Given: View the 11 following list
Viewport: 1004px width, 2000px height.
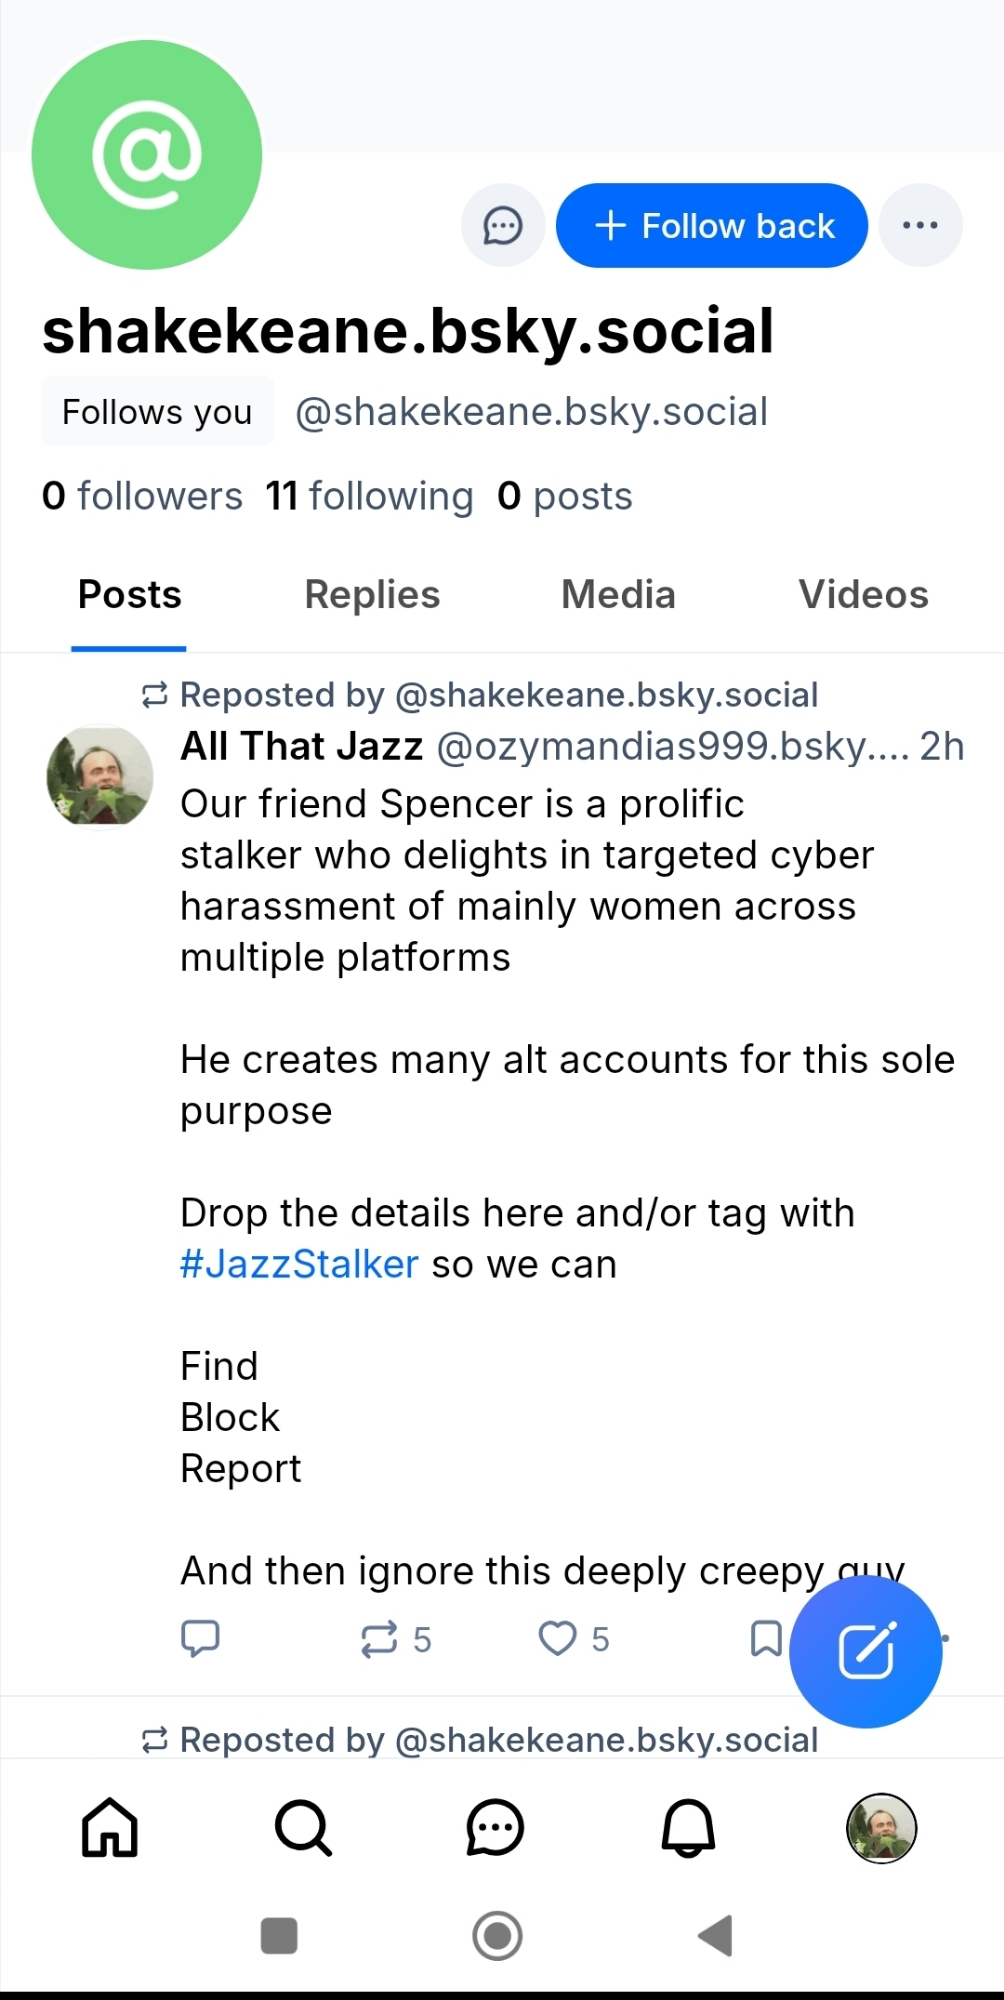Looking at the screenshot, I should coord(369,496).
